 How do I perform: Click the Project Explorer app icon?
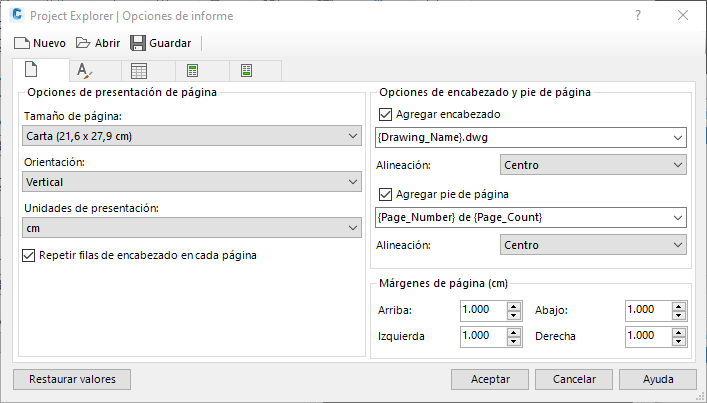pyautogui.click(x=14, y=15)
